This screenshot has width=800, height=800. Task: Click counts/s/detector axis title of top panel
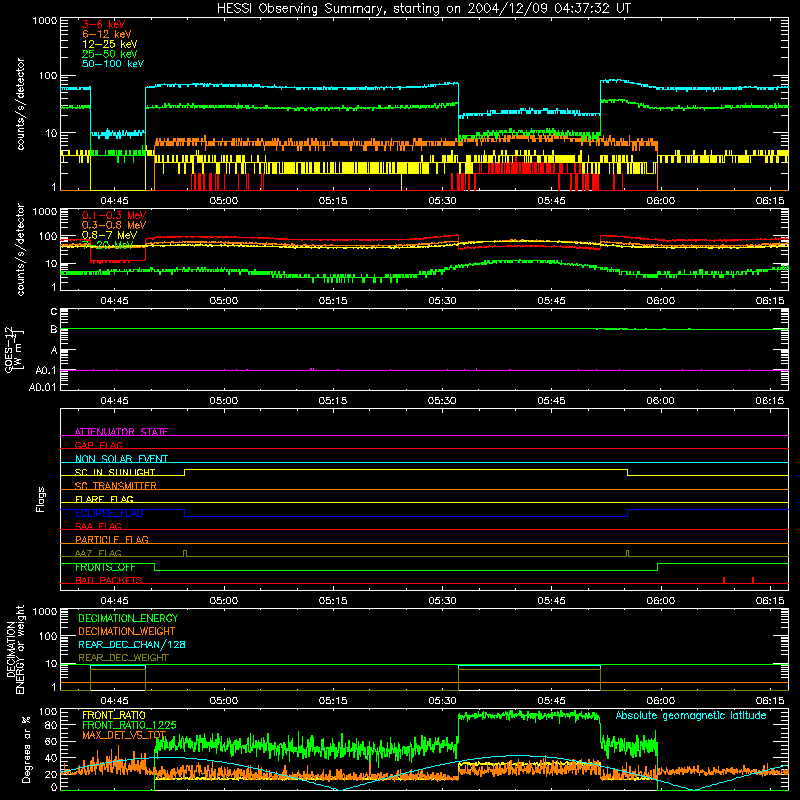point(20,104)
